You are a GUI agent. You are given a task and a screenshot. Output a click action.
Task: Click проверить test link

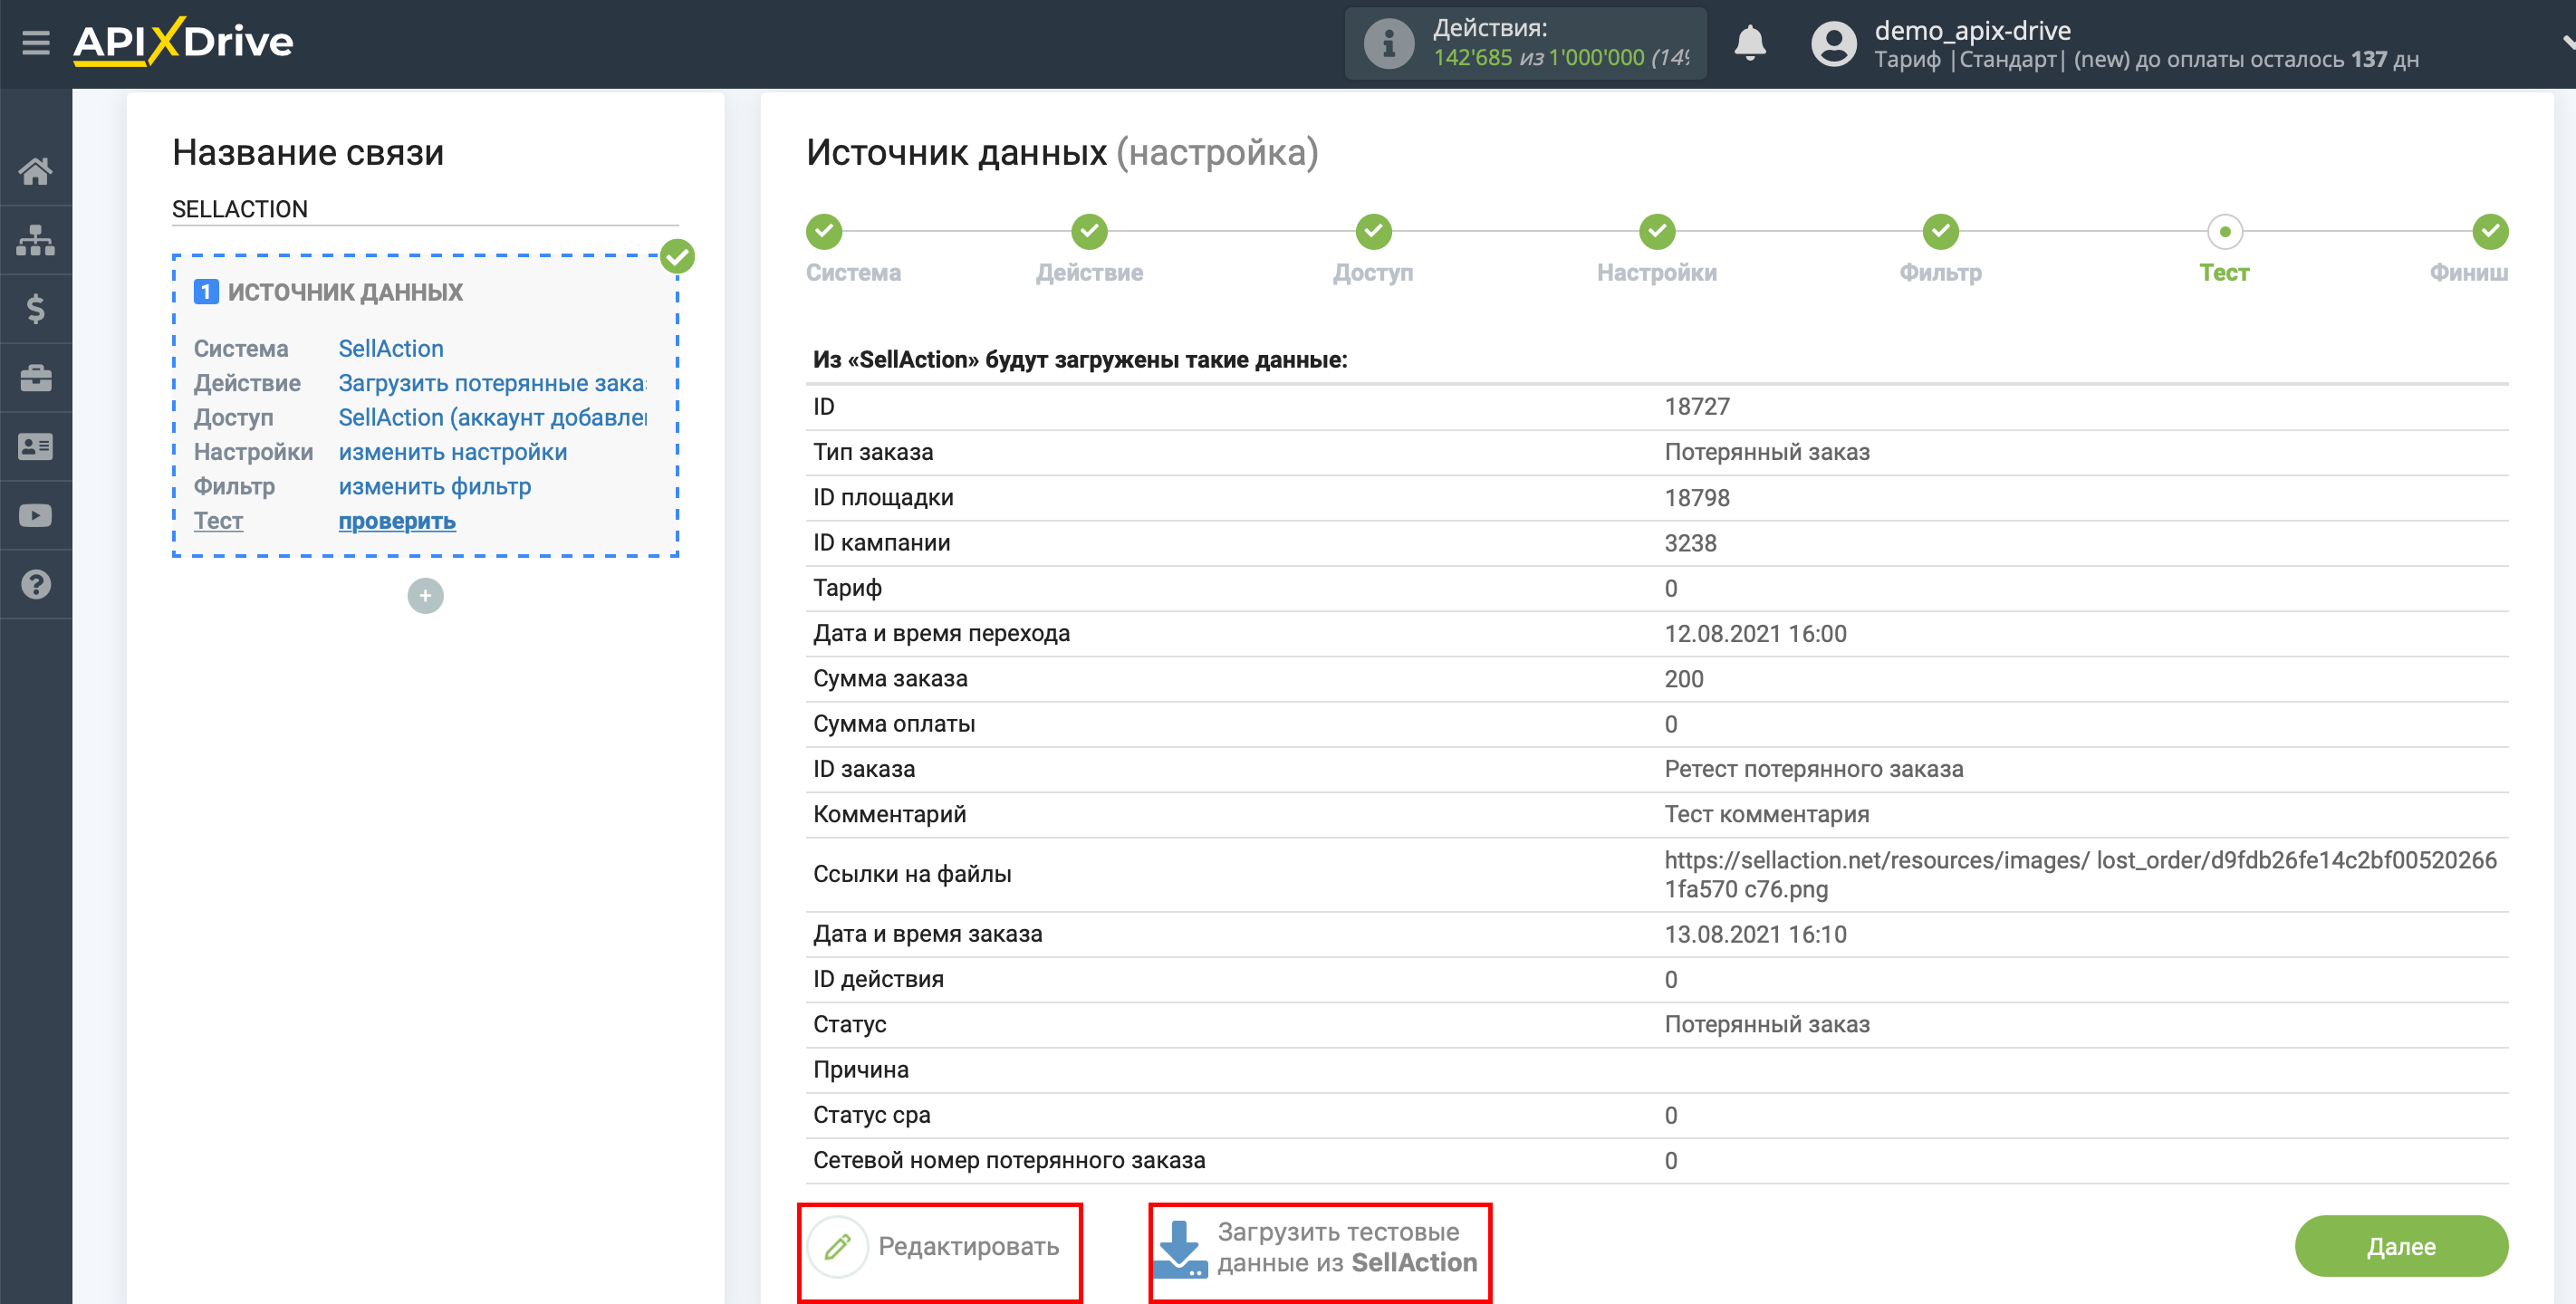397,521
